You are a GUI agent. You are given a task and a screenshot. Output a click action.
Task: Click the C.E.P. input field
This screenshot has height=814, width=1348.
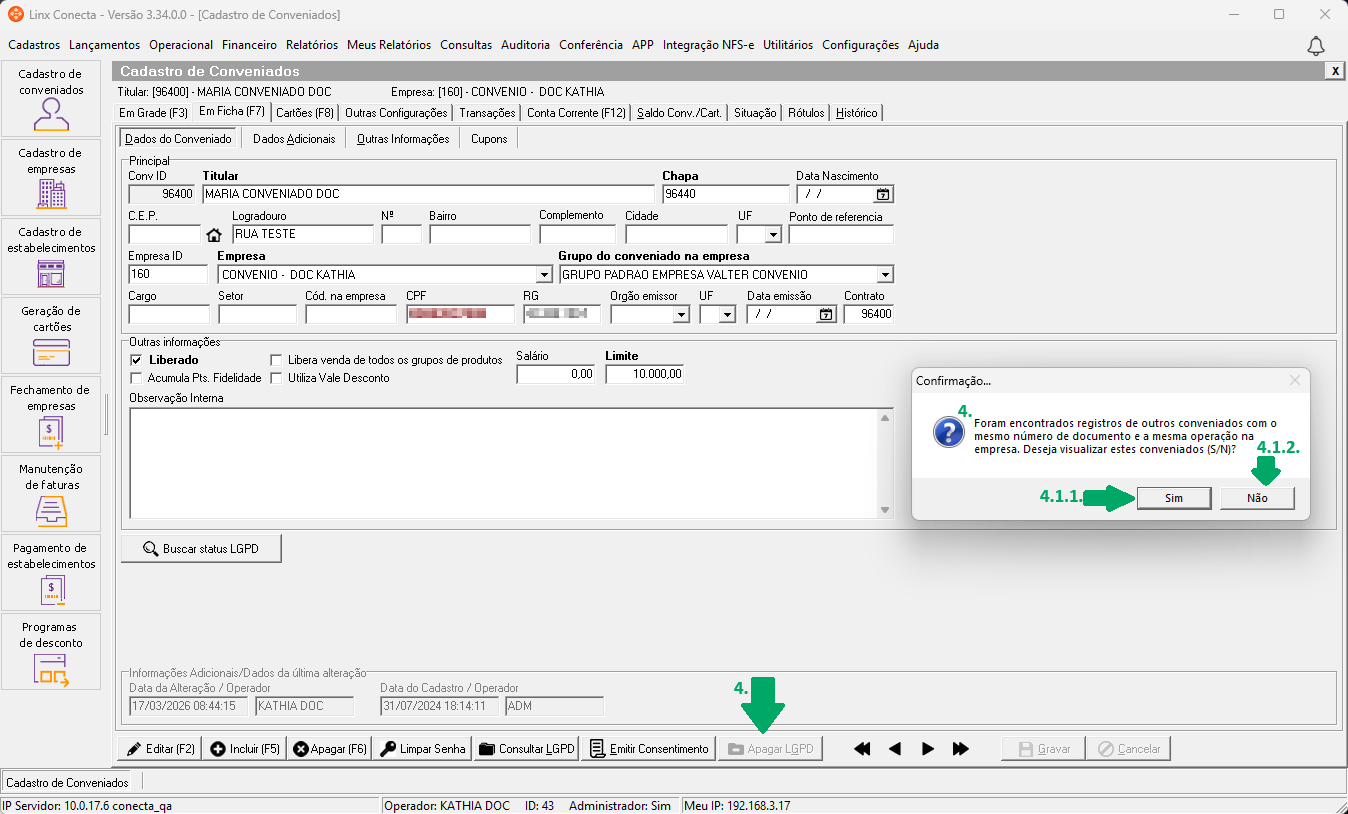tap(165, 235)
